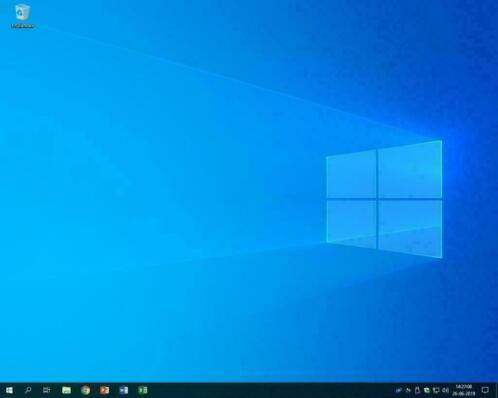Launch Excel from the taskbar
498x398 pixels.
143,390
